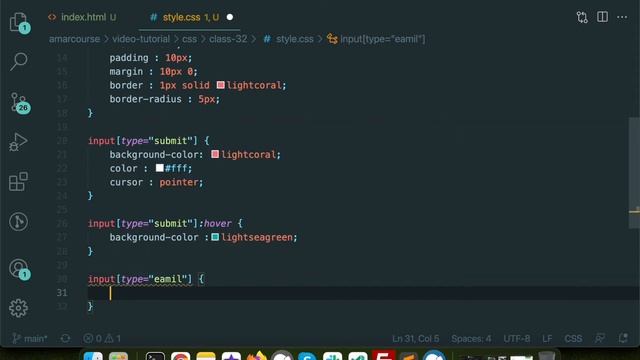
Task: Switch to the index.html tab
Action: pyautogui.click(x=83, y=17)
